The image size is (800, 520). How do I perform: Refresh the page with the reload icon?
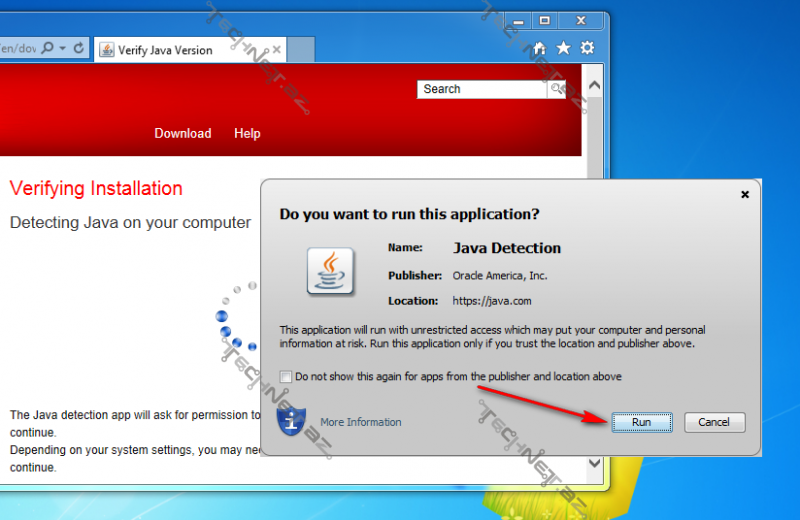[x=79, y=48]
